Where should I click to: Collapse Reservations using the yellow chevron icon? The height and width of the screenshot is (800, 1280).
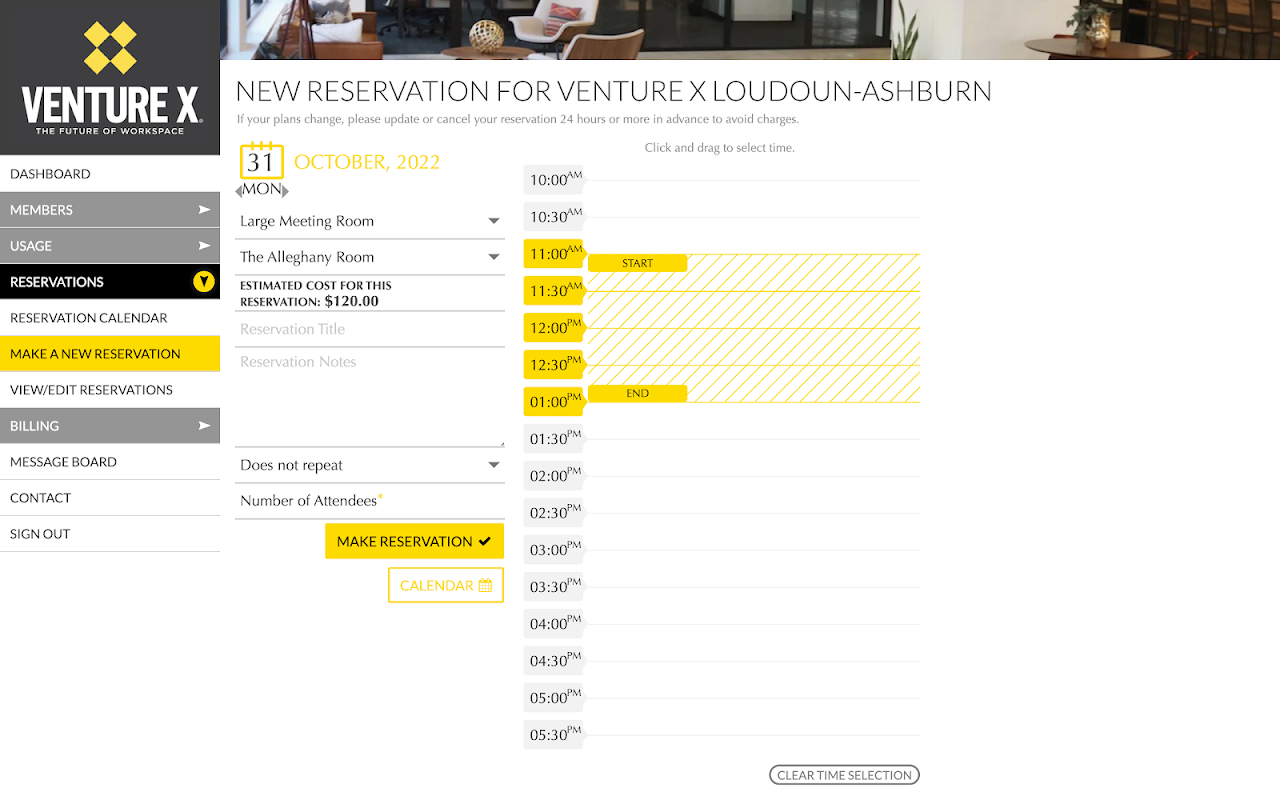coord(204,282)
